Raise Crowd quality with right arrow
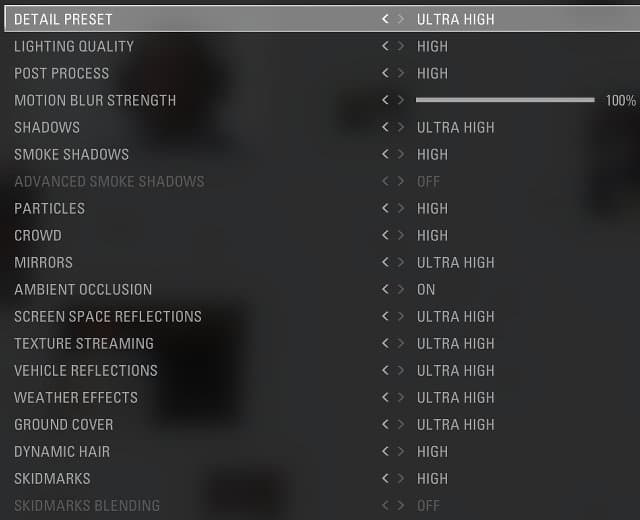 point(401,235)
